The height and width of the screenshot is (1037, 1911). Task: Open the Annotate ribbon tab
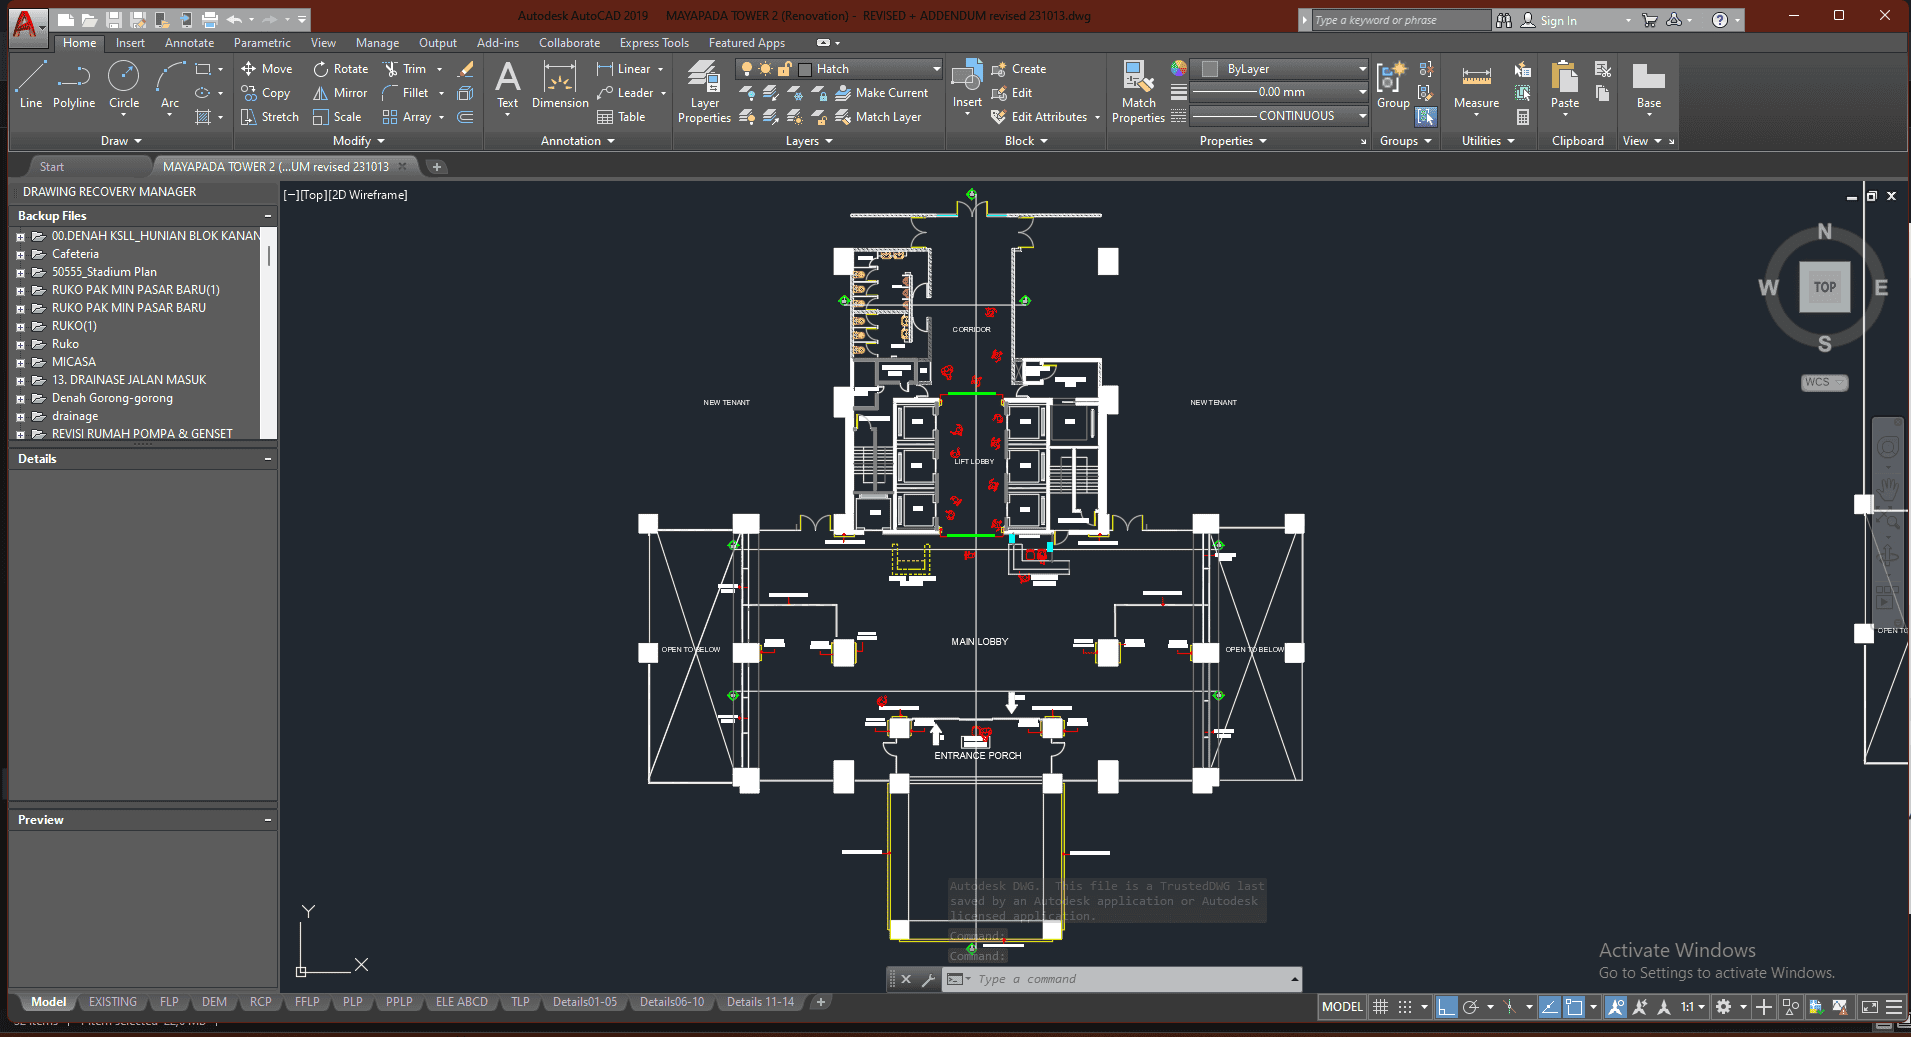tap(189, 43)
